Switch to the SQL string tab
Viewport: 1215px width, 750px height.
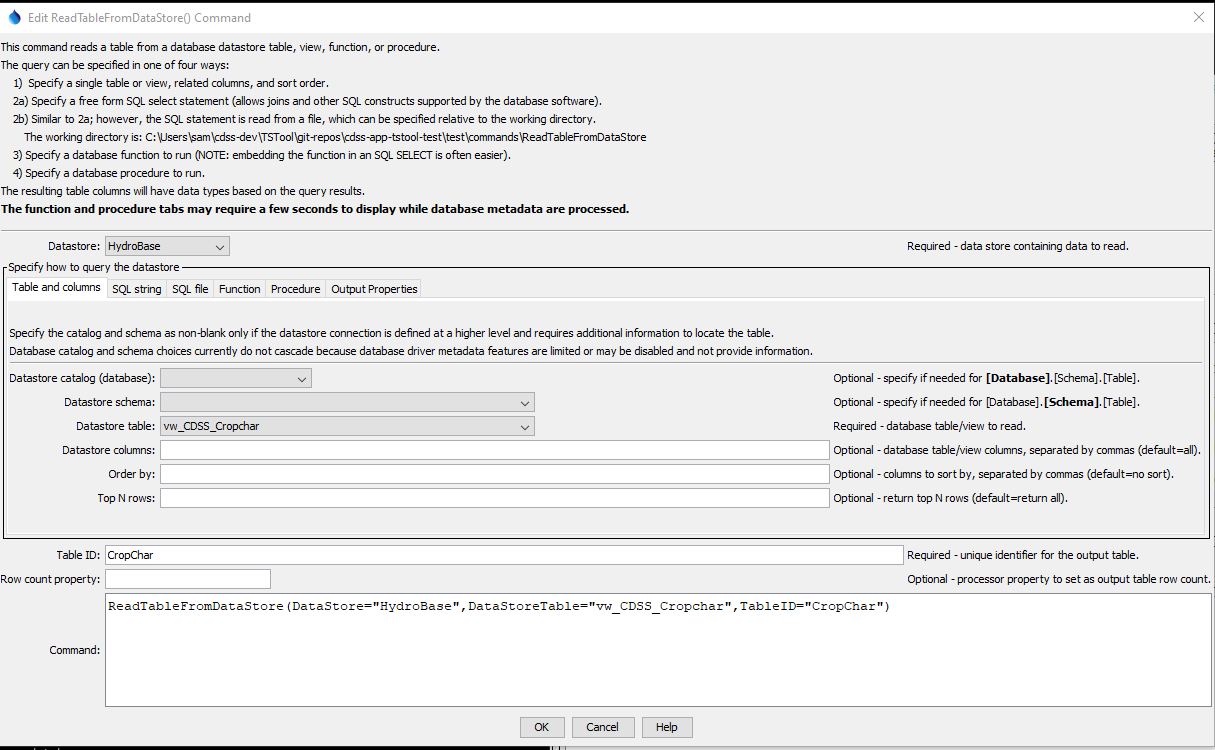tap(136, 289)
